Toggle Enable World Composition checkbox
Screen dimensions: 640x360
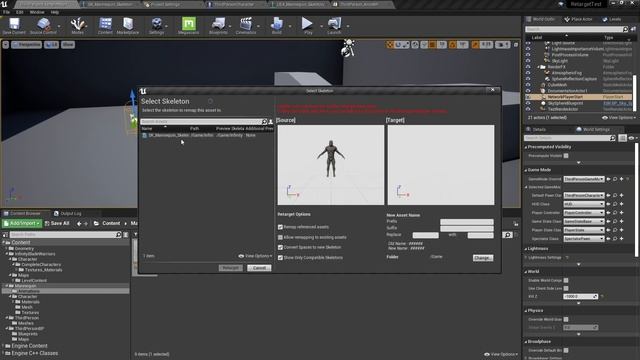[x=566, y=280]
